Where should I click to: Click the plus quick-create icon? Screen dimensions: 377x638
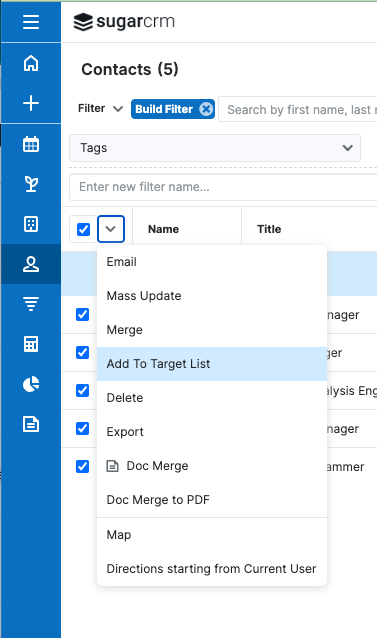coord(31,103)
